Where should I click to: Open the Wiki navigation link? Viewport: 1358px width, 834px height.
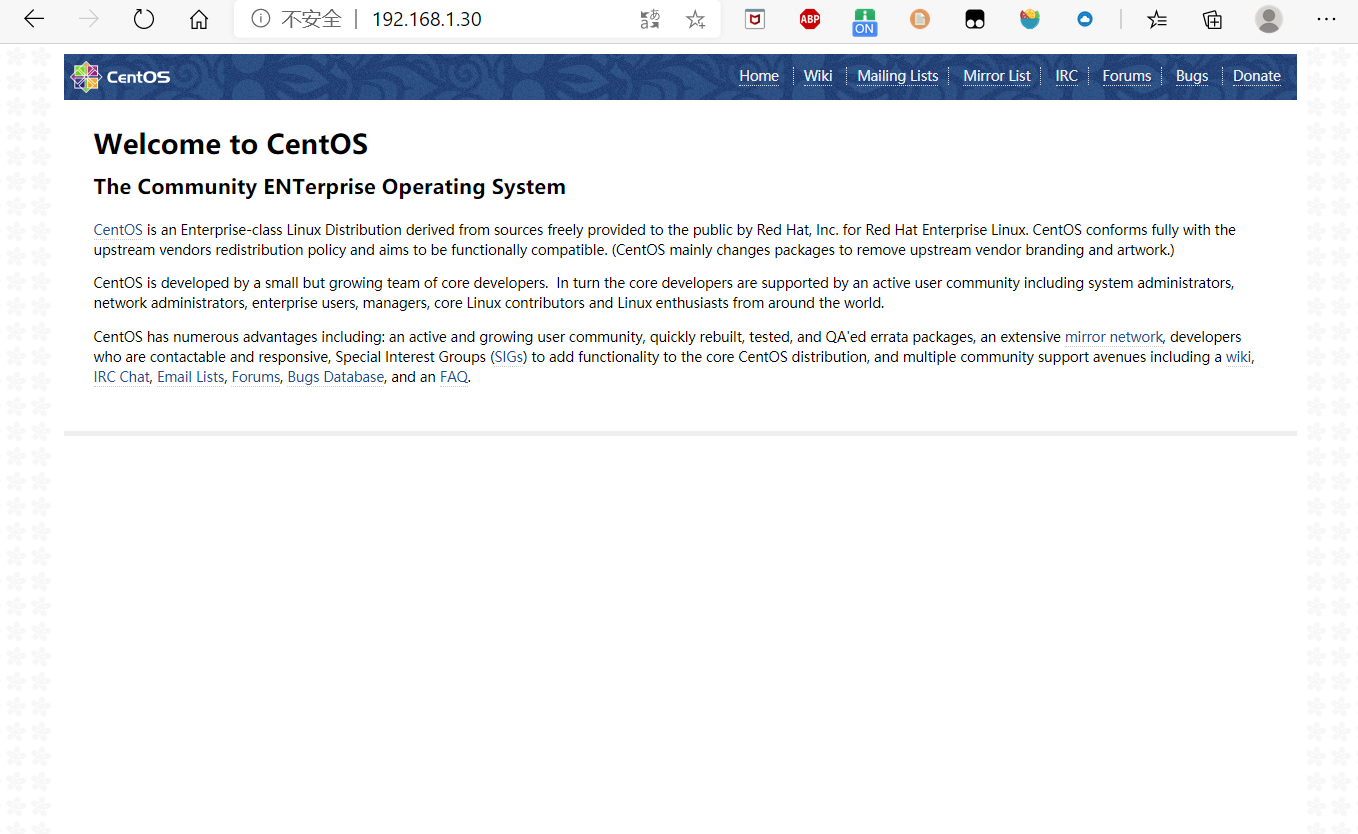(x=818, y=76)
